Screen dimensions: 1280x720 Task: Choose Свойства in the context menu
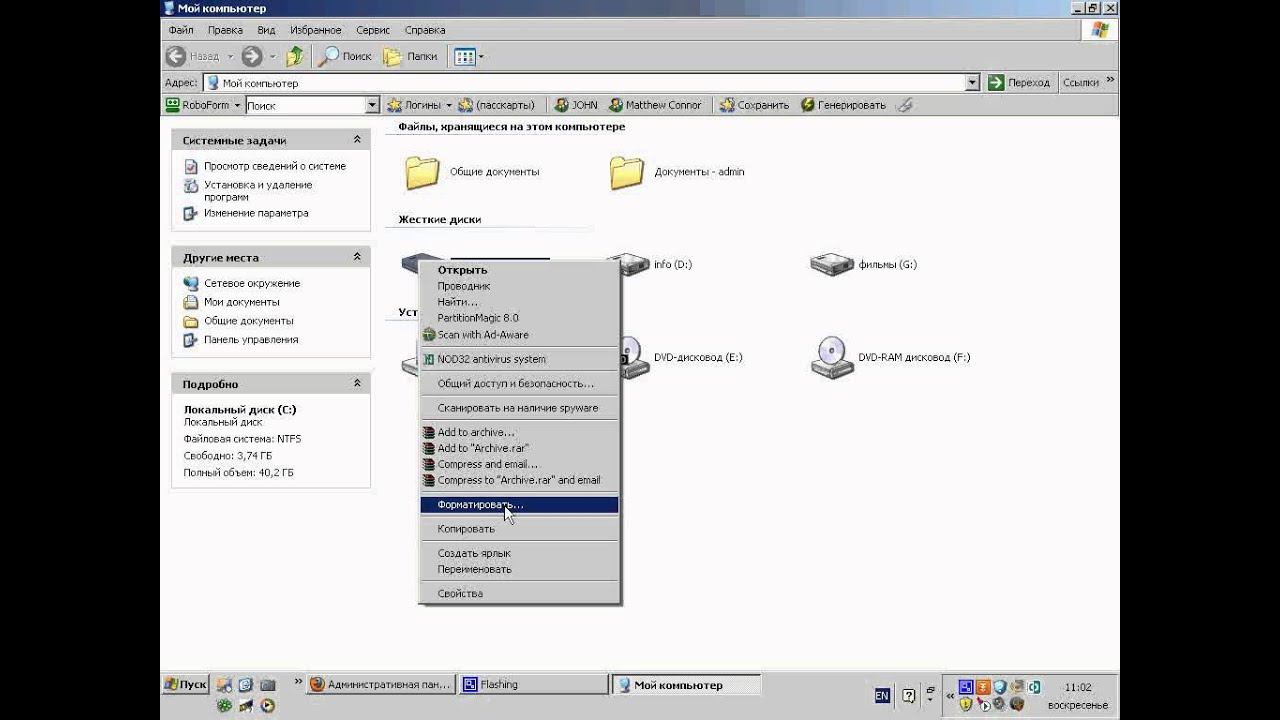point(520,594)
